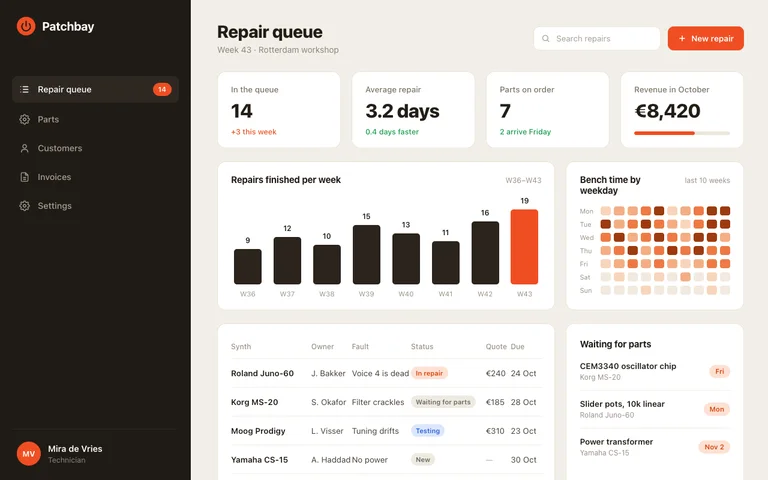Click the Testing status tag for Moog Prodigy
Screen dimensions: 768x480
tap(428, 431)
